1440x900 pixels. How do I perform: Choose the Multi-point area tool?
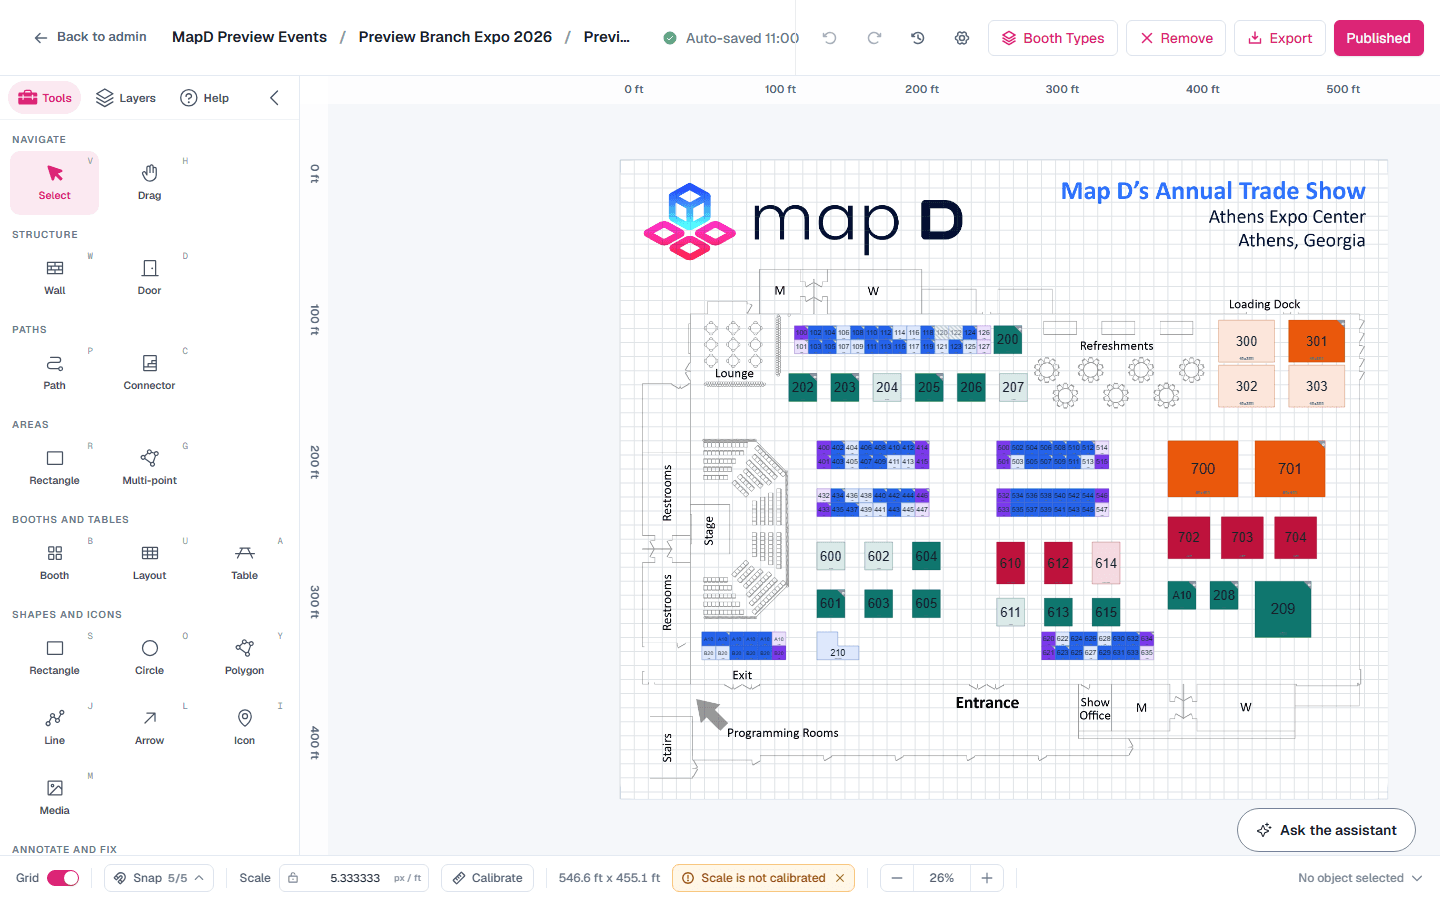coord(149,467)
